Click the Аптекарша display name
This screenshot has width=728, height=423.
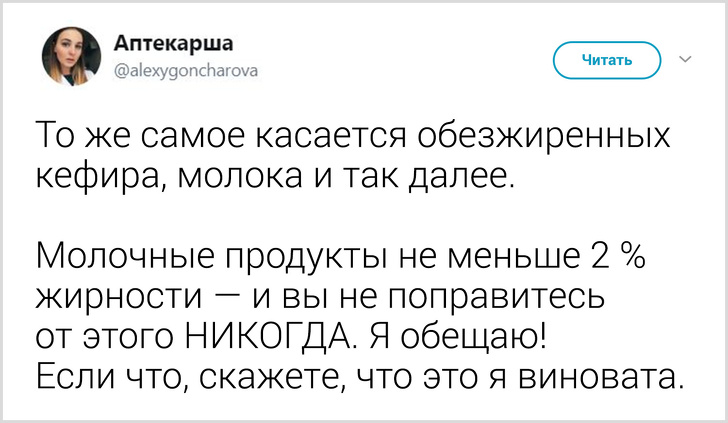(175, 42)
